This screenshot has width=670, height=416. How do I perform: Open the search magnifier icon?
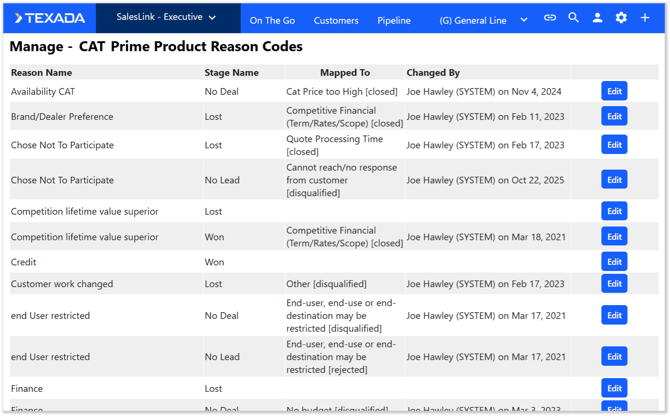(574, 18)
